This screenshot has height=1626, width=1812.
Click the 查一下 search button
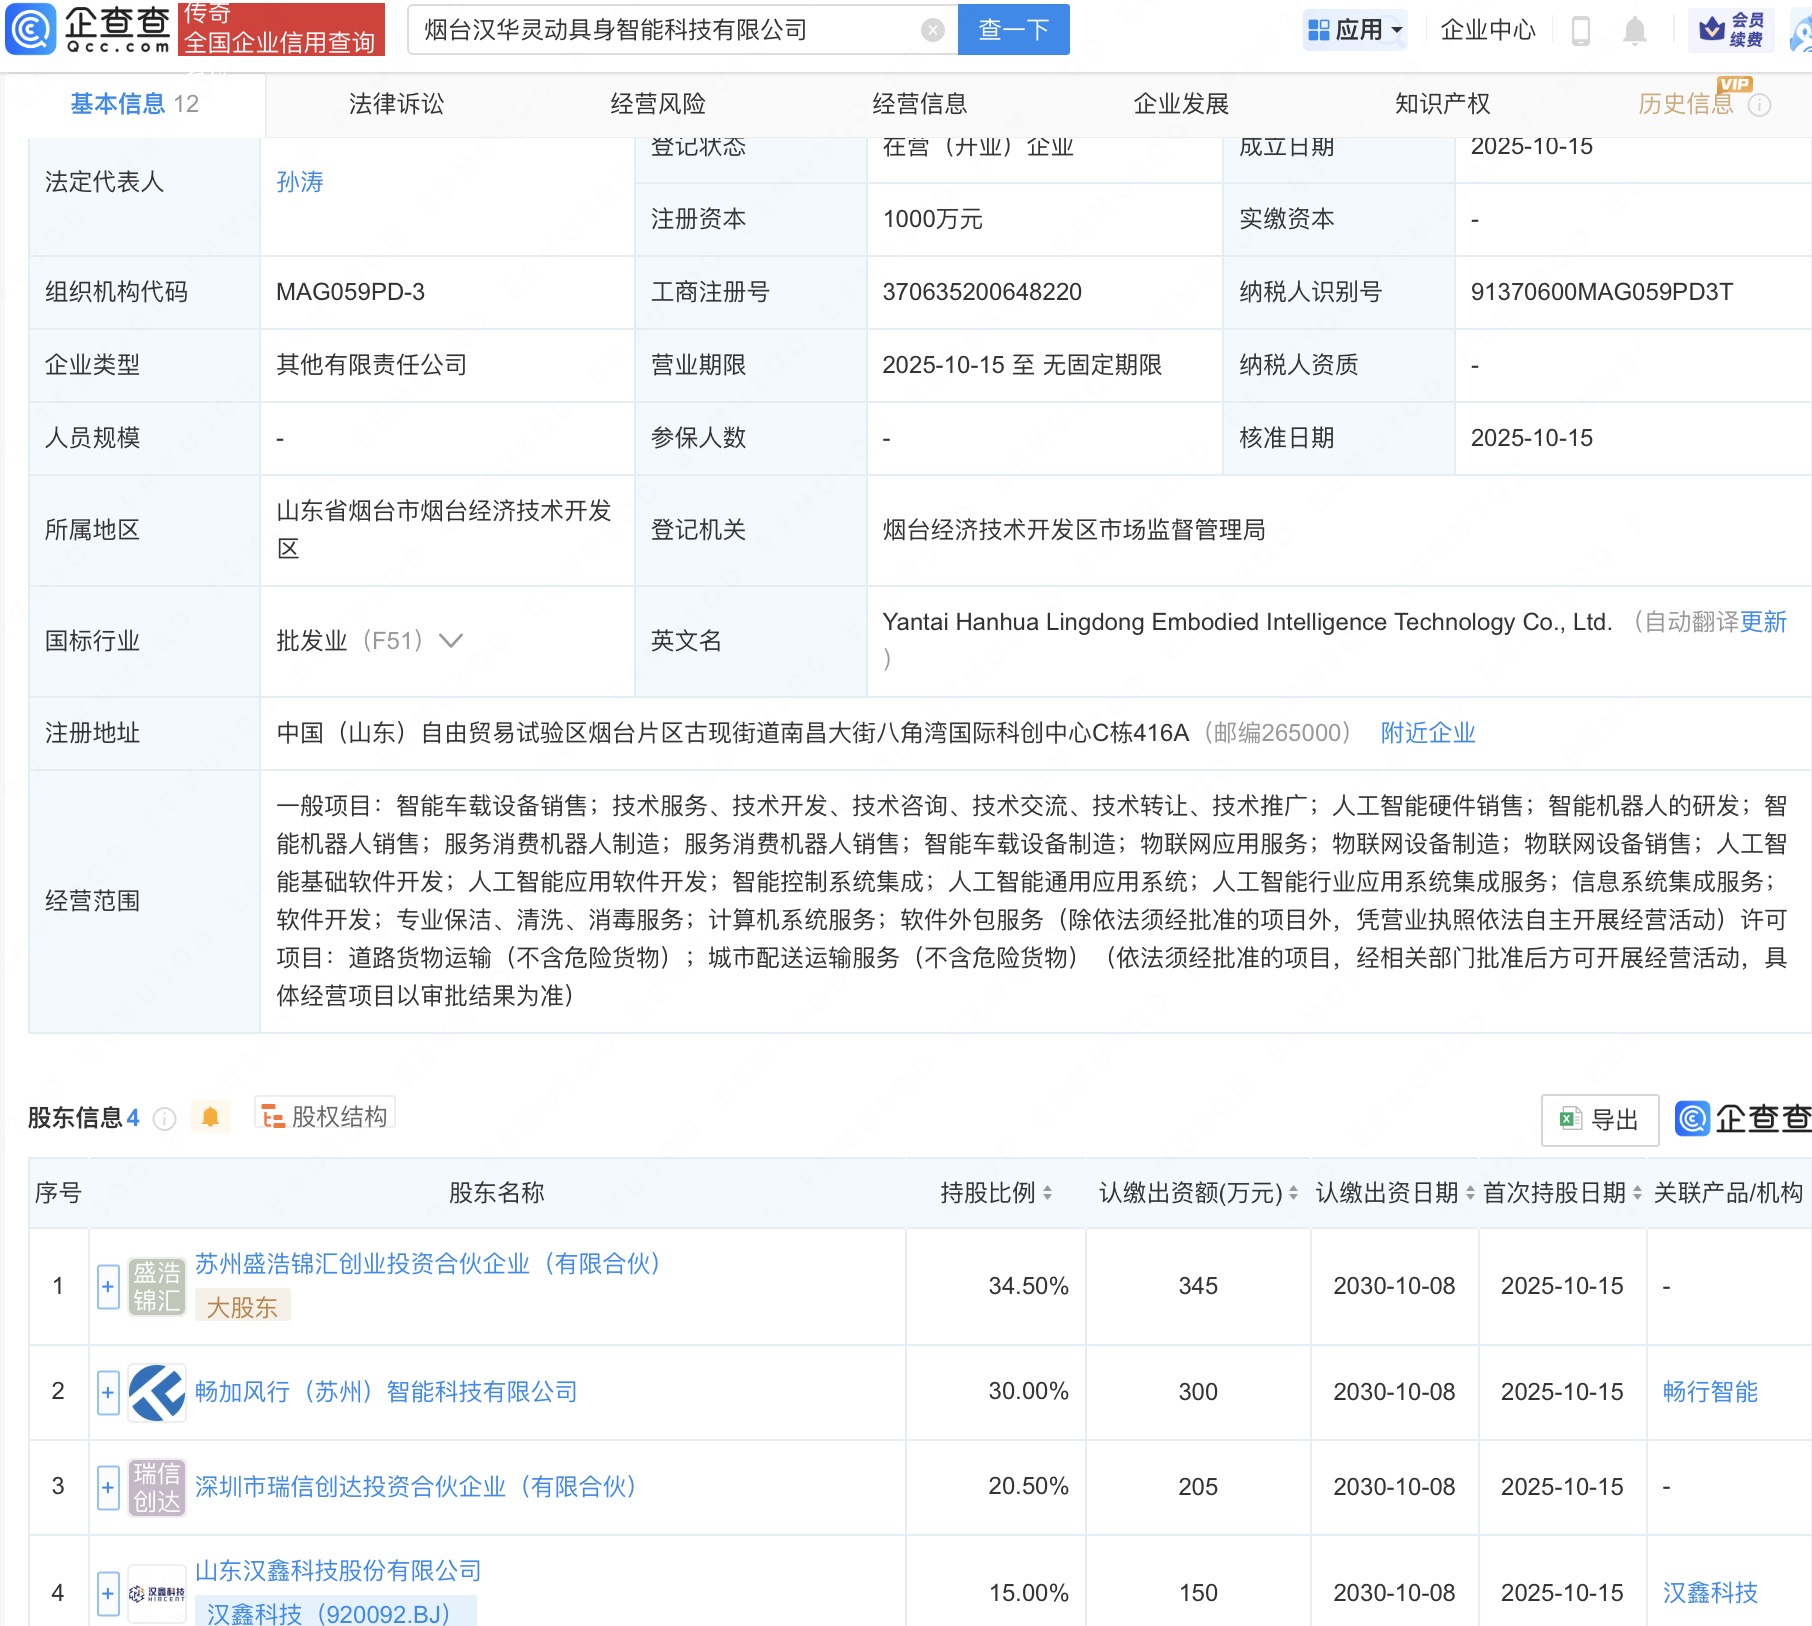(1013, 30)
